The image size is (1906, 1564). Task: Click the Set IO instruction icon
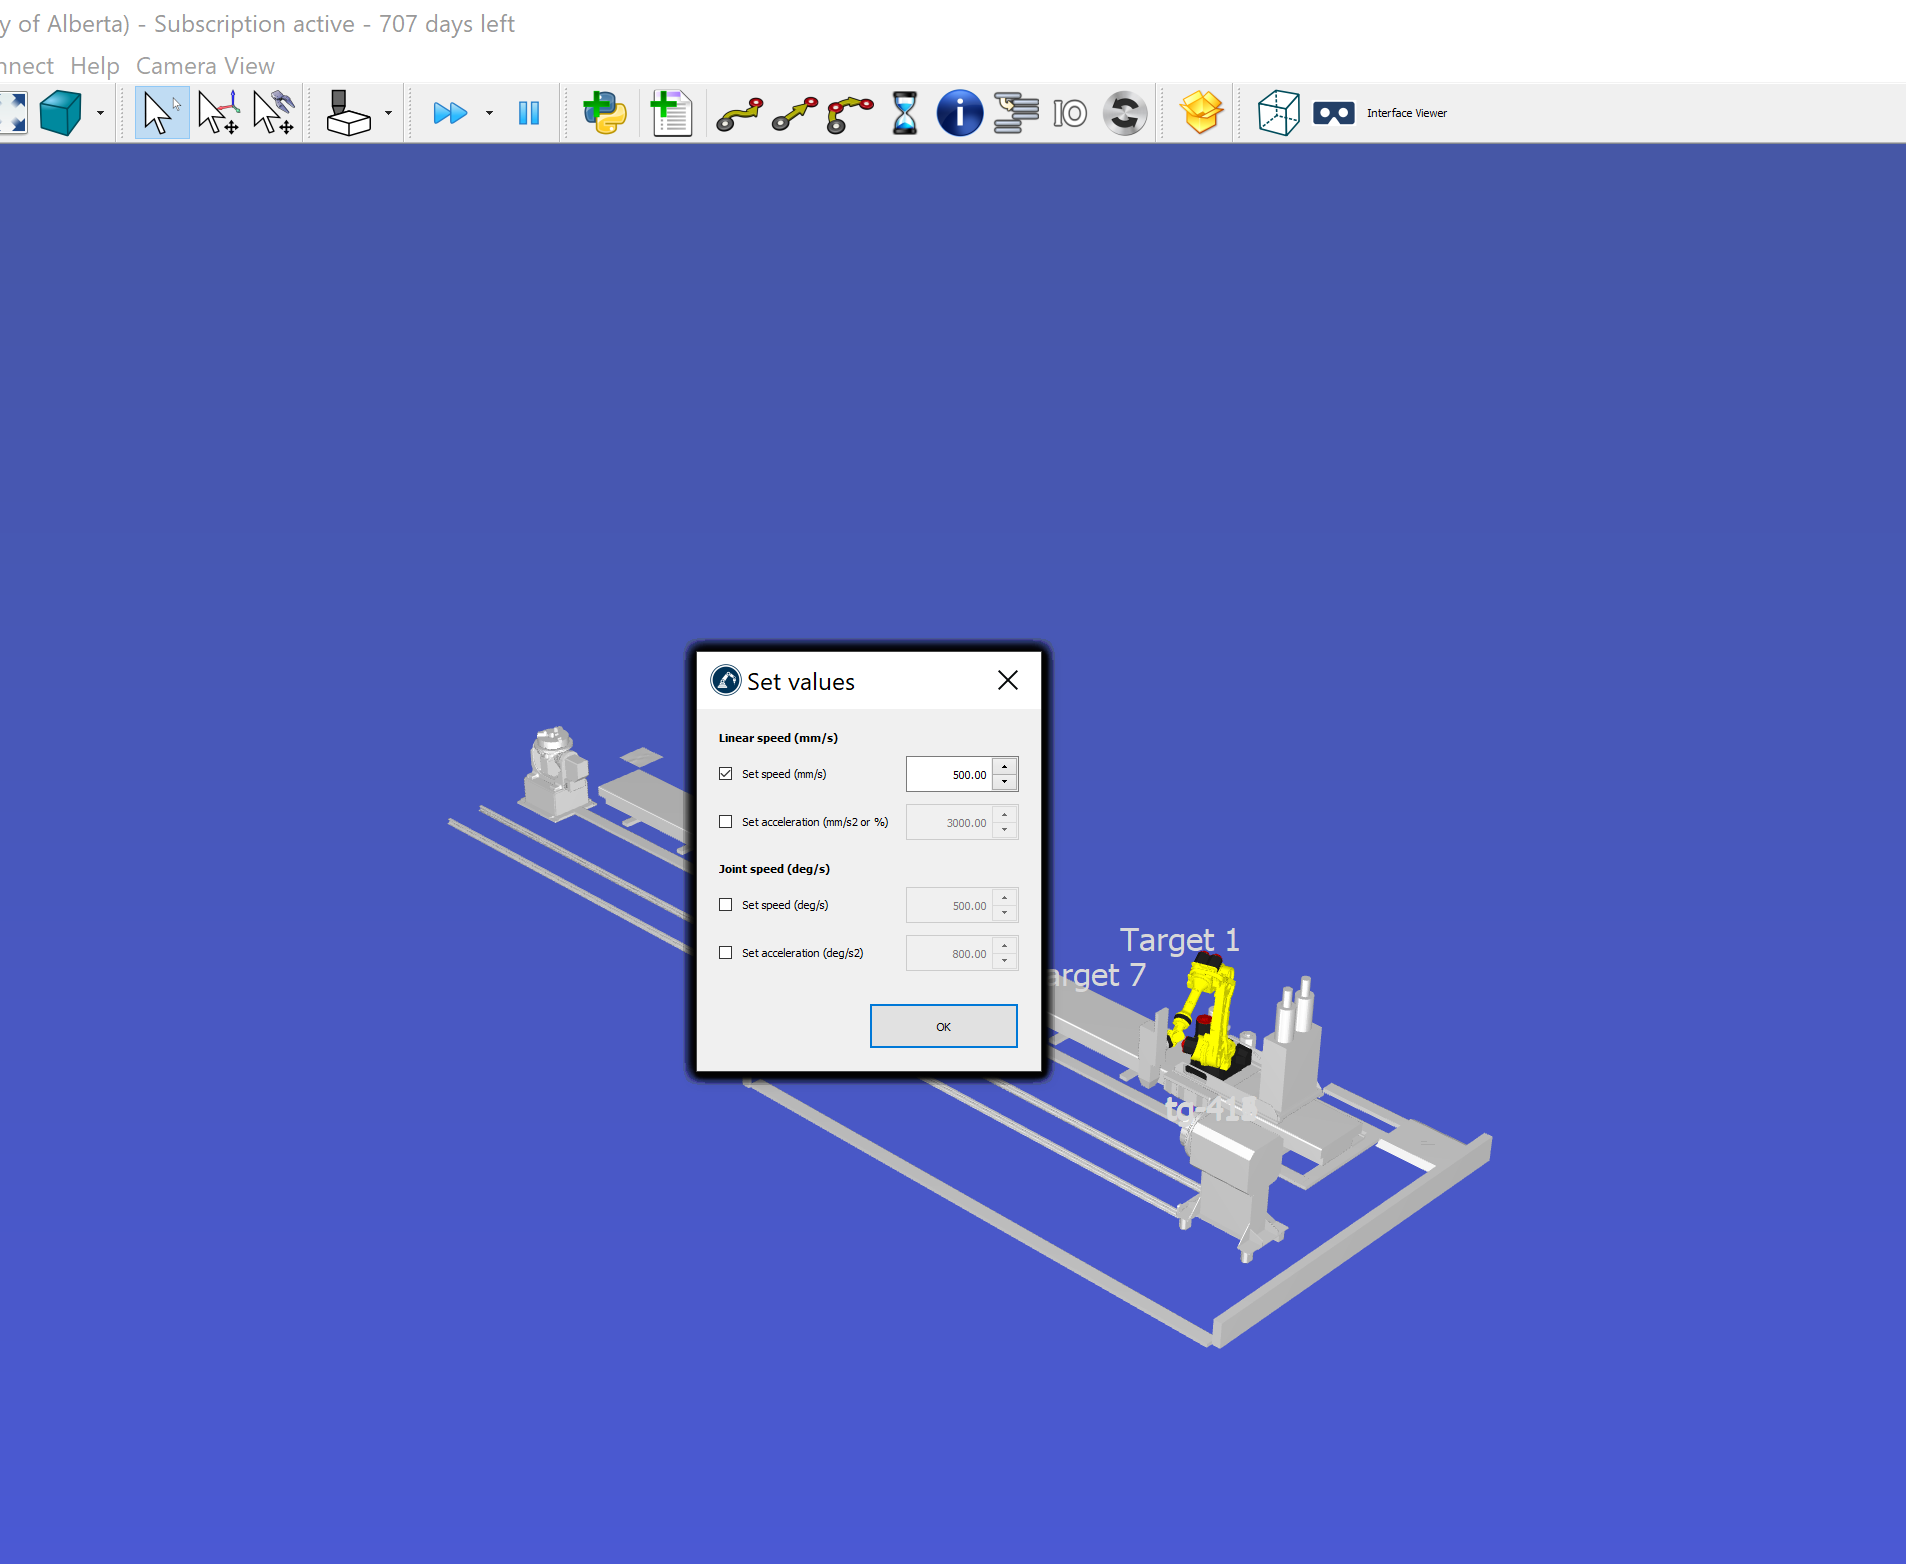(x=1069, y=113)
